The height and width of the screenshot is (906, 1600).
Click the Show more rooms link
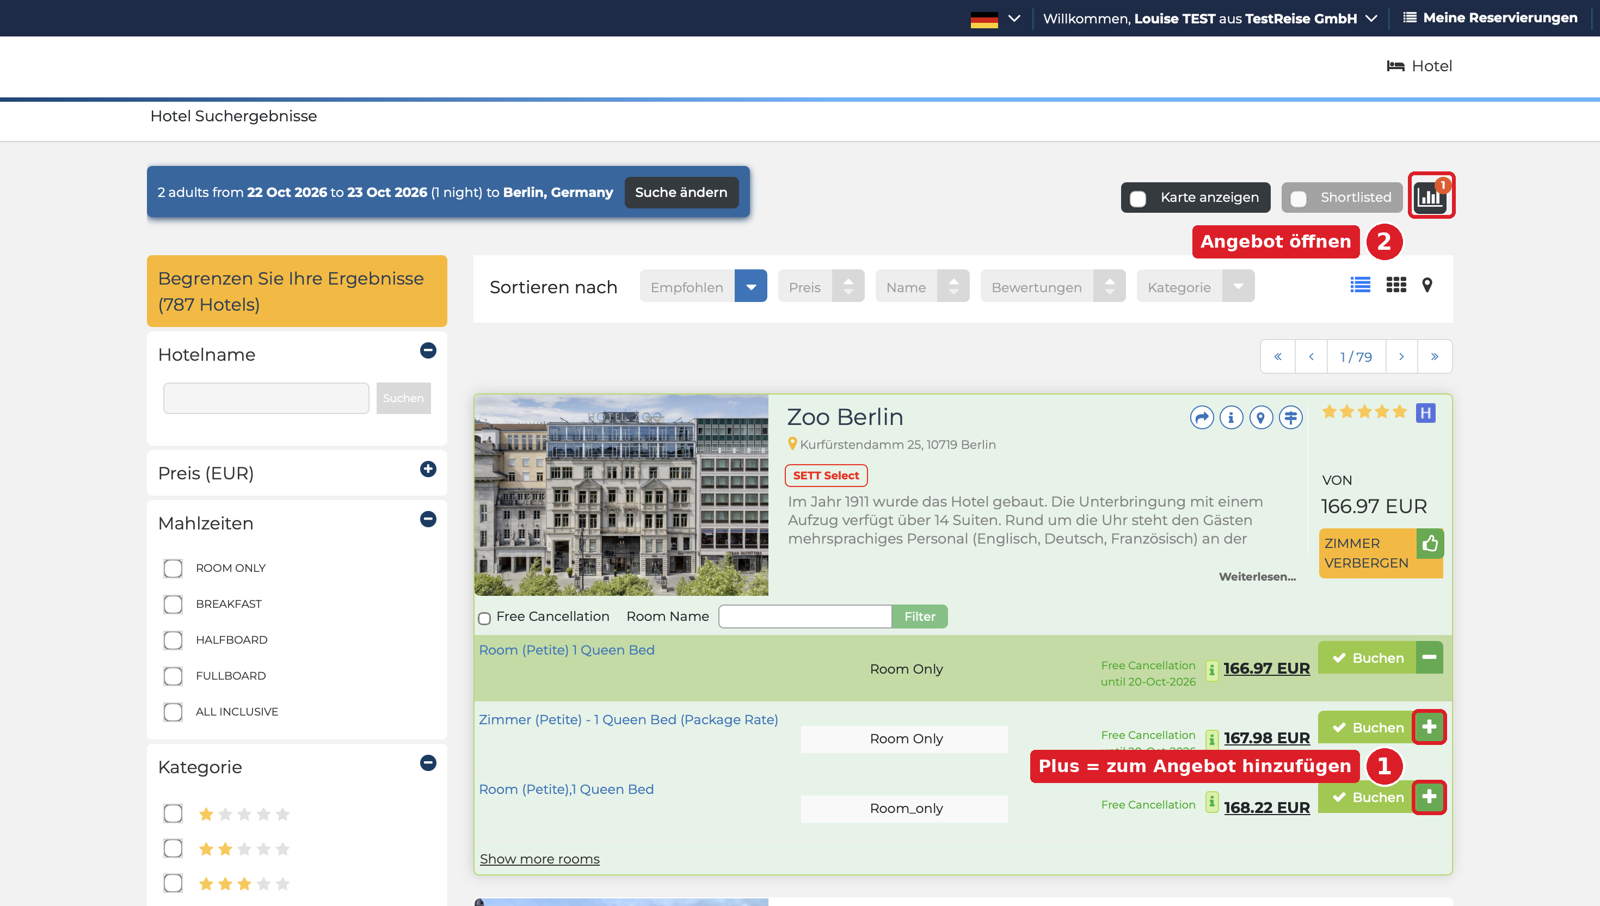coord(540,859)
